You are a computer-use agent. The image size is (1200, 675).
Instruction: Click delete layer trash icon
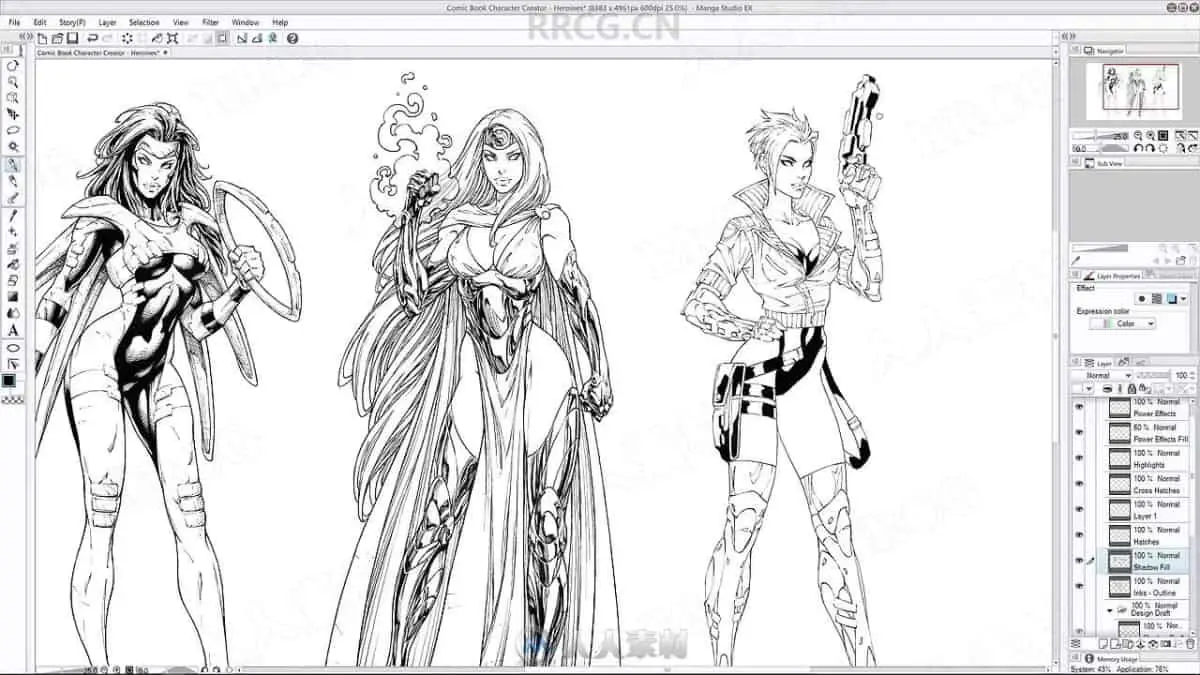point(1190,644)
